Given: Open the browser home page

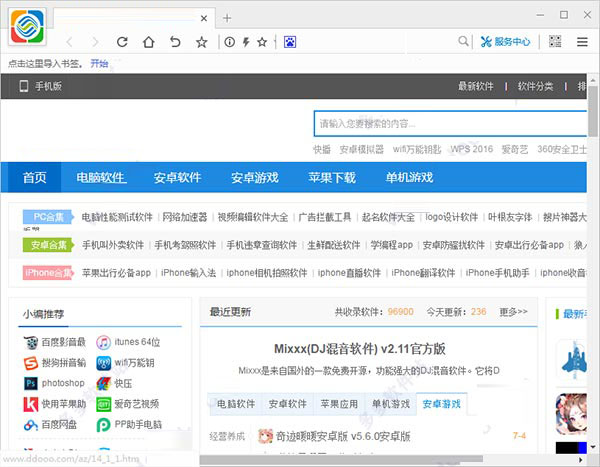Looking at the screenshot, I should pyautogui.click(x=148, y=42).
